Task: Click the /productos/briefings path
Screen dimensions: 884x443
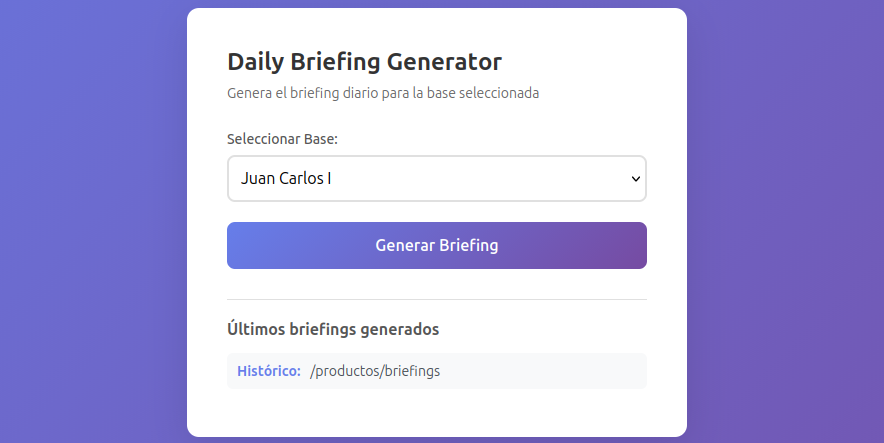Action: click(x=375, y=371)
